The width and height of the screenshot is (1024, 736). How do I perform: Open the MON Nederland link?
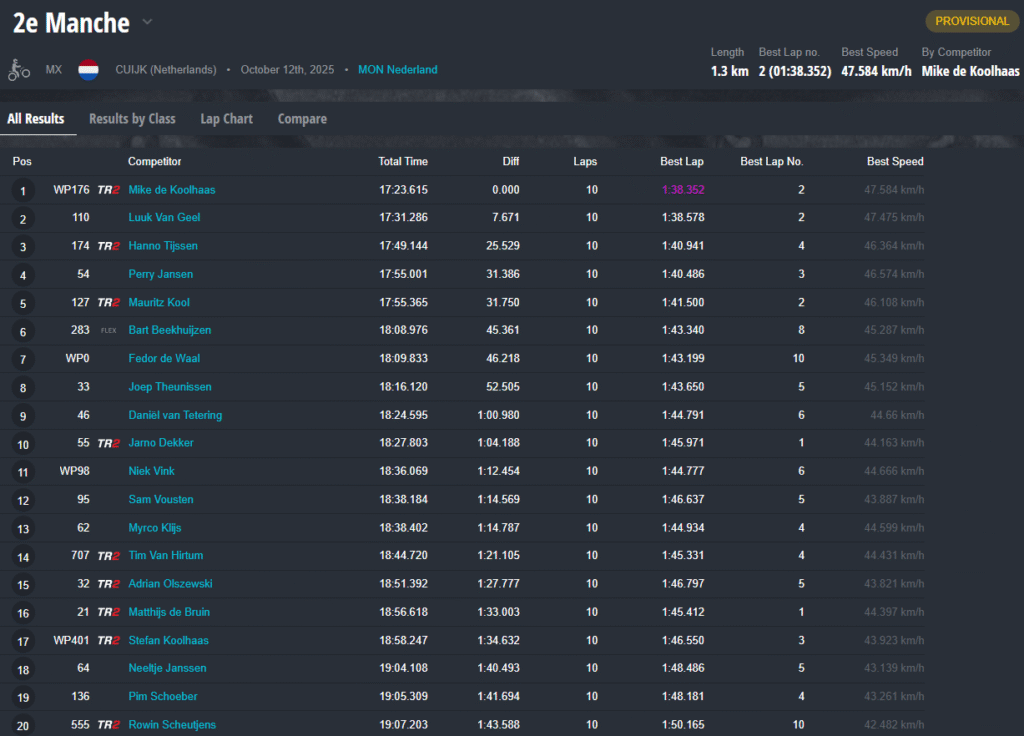pyautogui.click(x=398, y=70)
